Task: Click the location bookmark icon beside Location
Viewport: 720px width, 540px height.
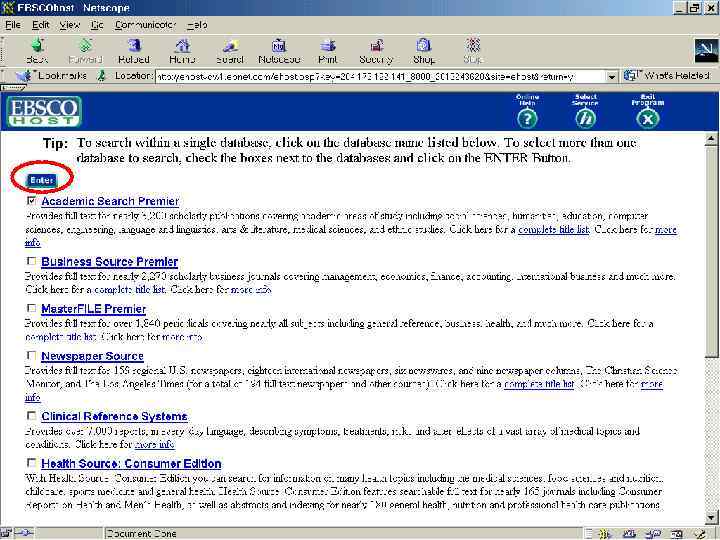Action: pyautogui.click(x=102, y=76)
